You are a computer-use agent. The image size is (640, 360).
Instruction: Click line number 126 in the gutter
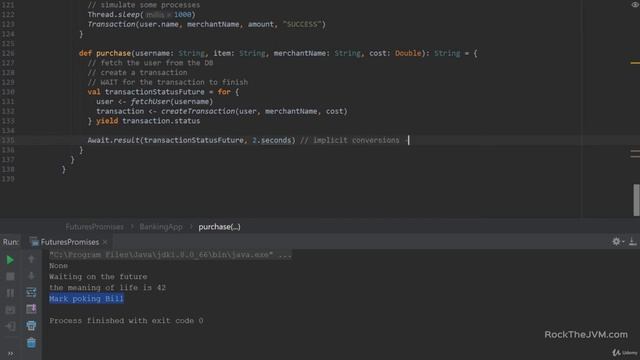click(8, 53)
